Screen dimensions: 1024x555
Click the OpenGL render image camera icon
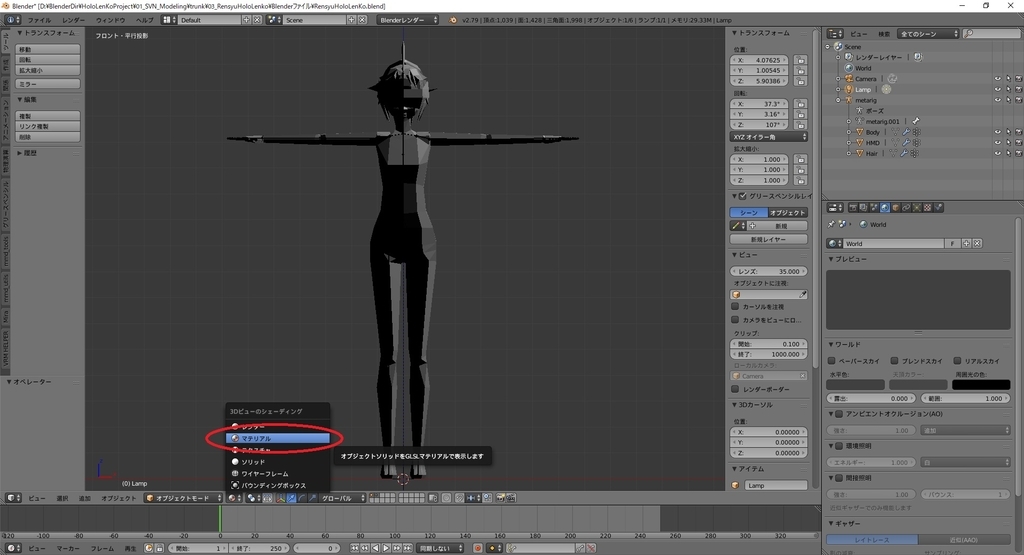(501, 498)
